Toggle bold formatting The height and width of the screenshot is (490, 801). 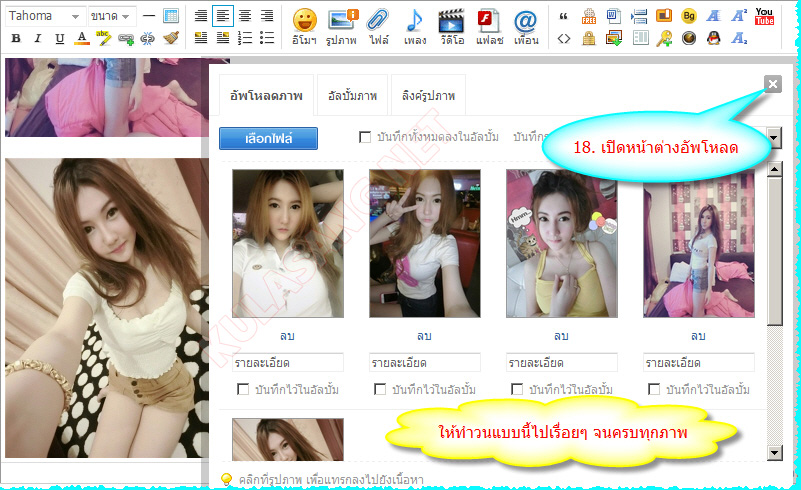pos(16,38)
